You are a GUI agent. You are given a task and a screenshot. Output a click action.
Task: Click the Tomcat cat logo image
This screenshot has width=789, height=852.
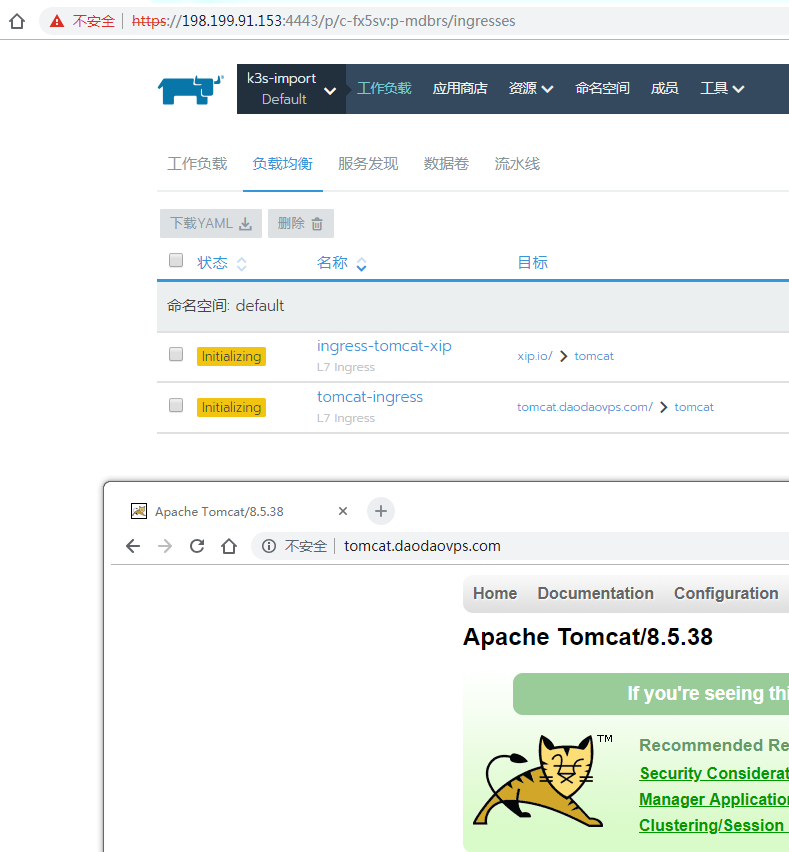coord(540,781)
